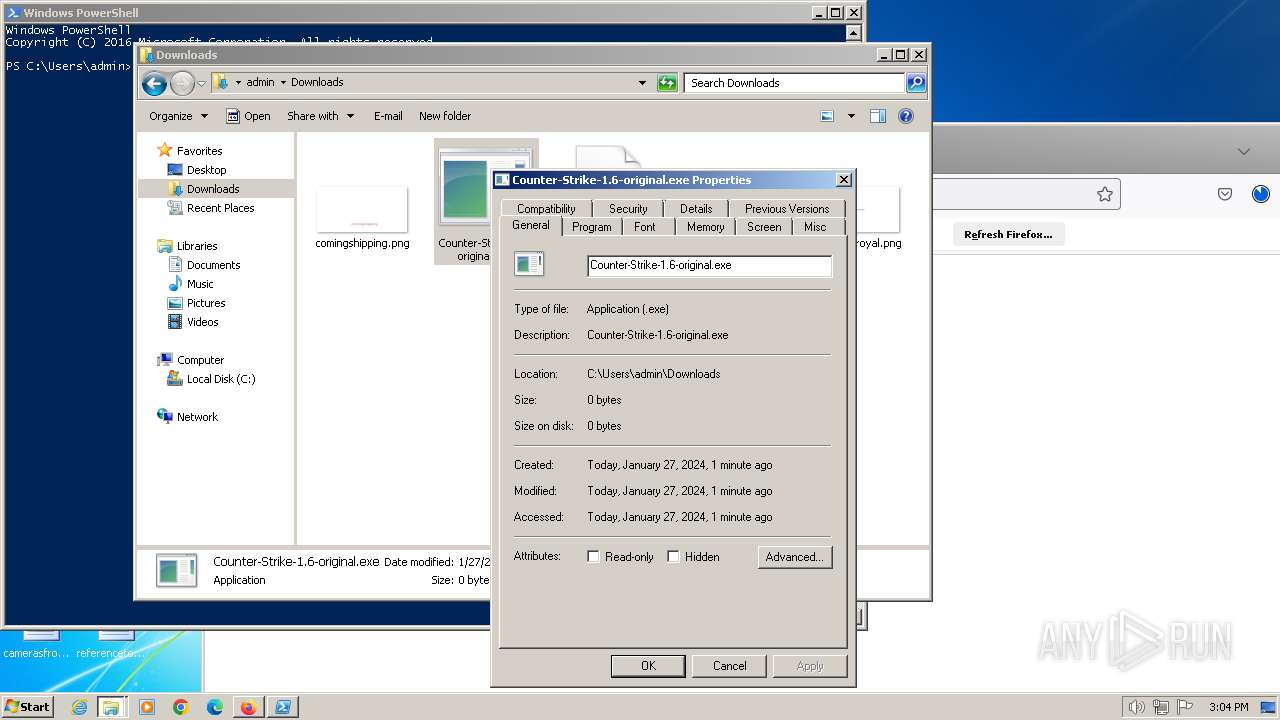Switch to the Security tab

(628, 209)
